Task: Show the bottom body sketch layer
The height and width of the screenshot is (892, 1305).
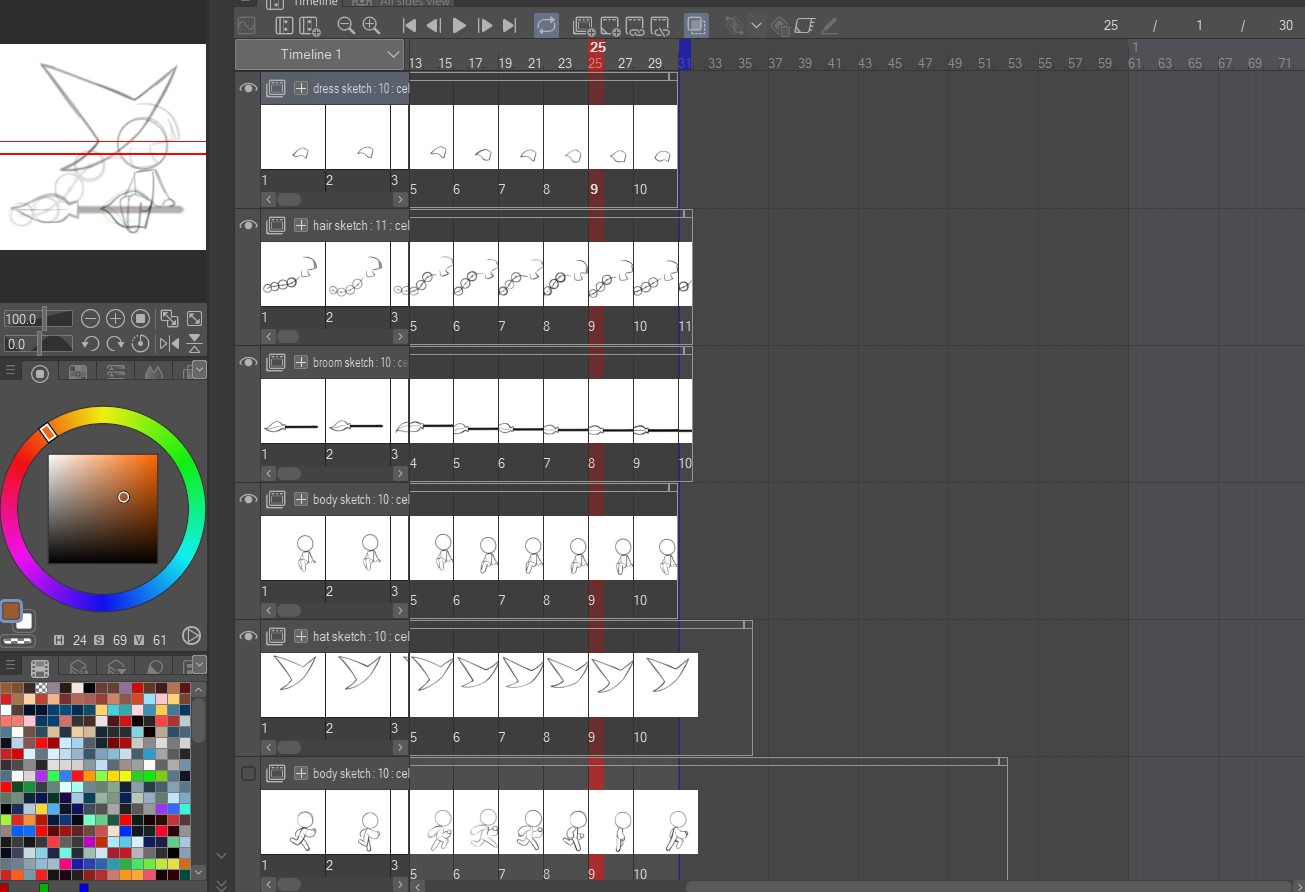Action: click(247, 773)
